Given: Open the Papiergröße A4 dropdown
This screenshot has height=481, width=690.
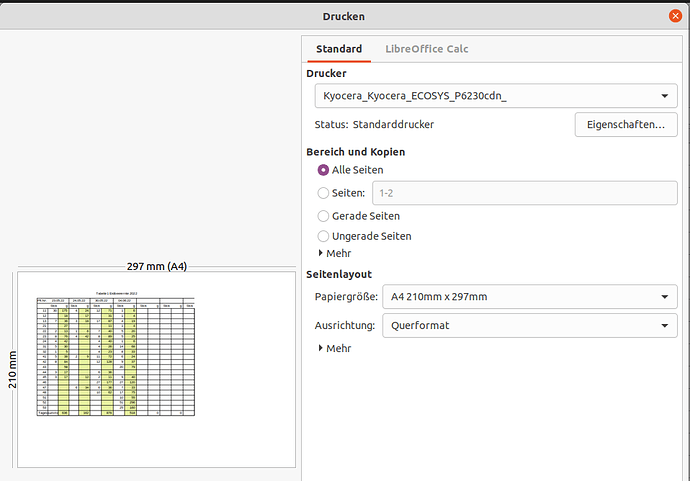Looking at the screenshot, I should click(530, 297).
